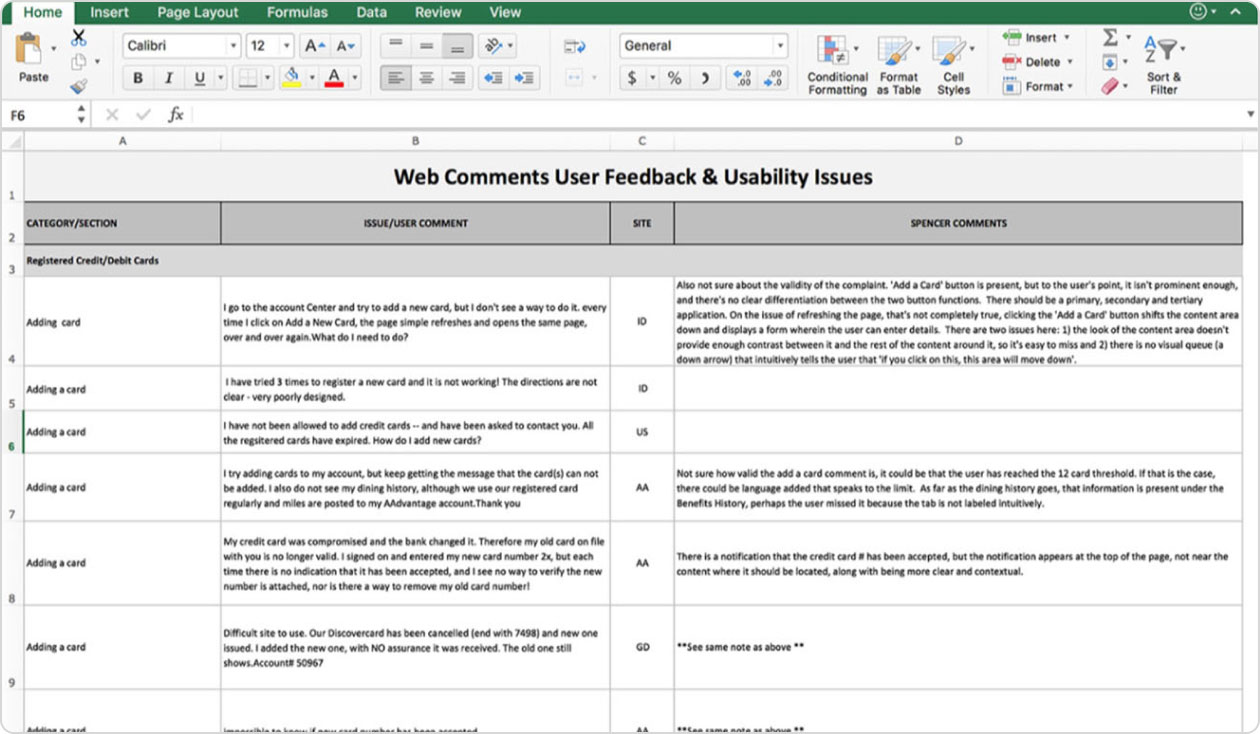The height and width of the screenshot is (734, 1260).
Task: Open the Calibri font name dropdown
Action: [x=233, y=46]
